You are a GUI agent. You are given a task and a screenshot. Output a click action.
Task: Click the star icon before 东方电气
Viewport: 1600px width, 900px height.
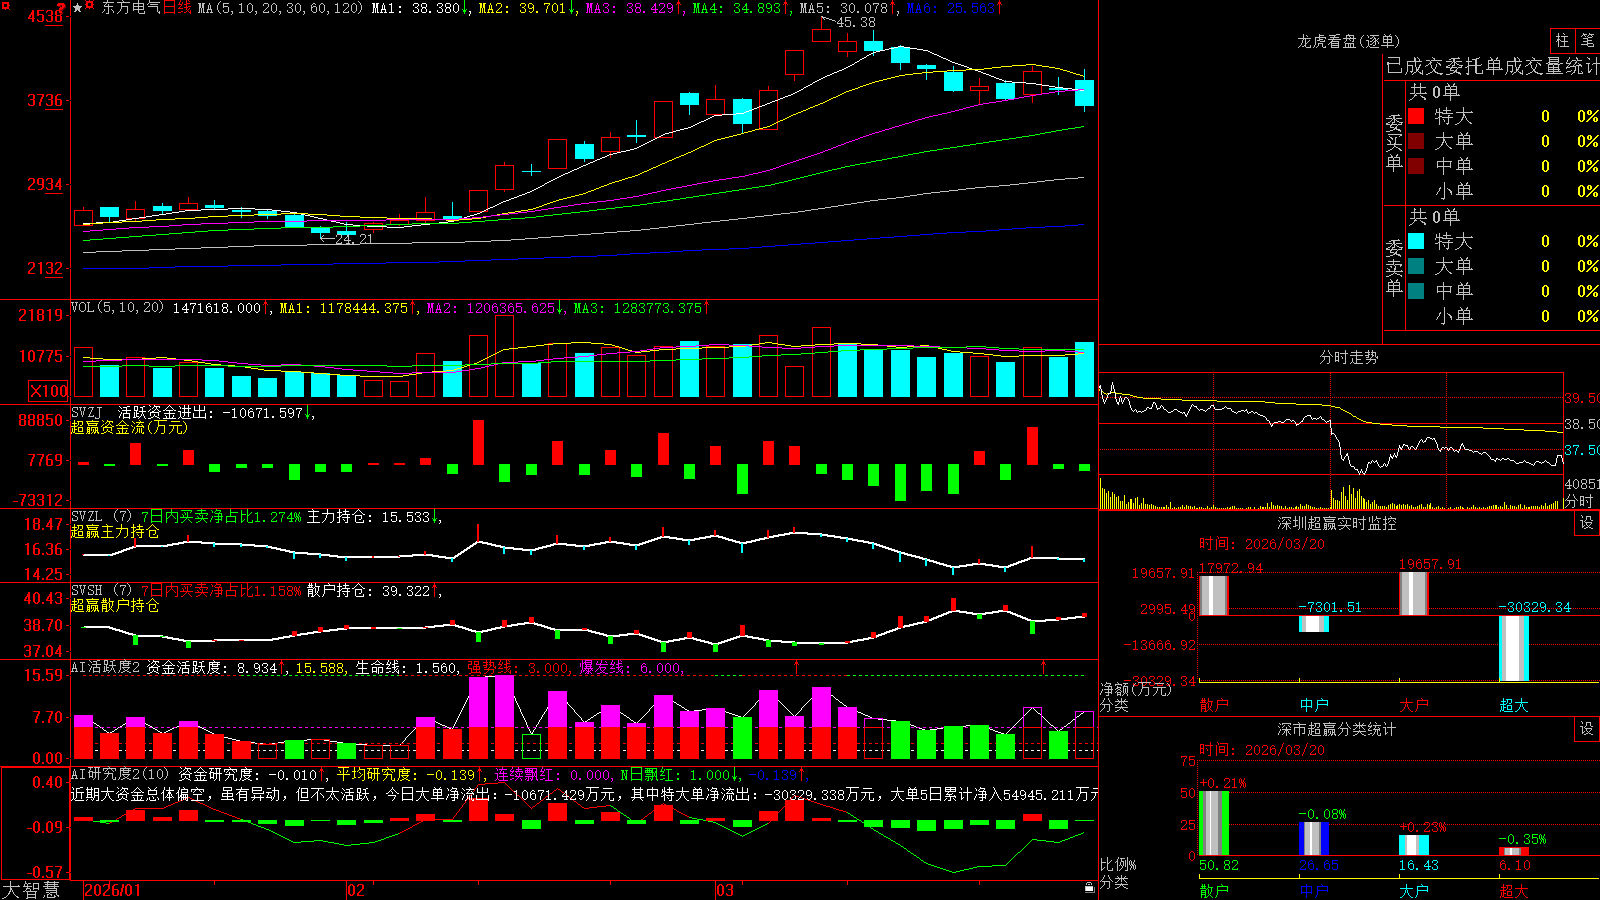tap(78, 8)
